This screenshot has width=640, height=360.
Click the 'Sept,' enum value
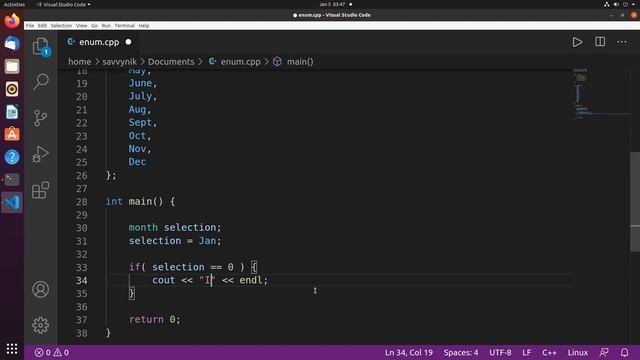coord(143,122)
